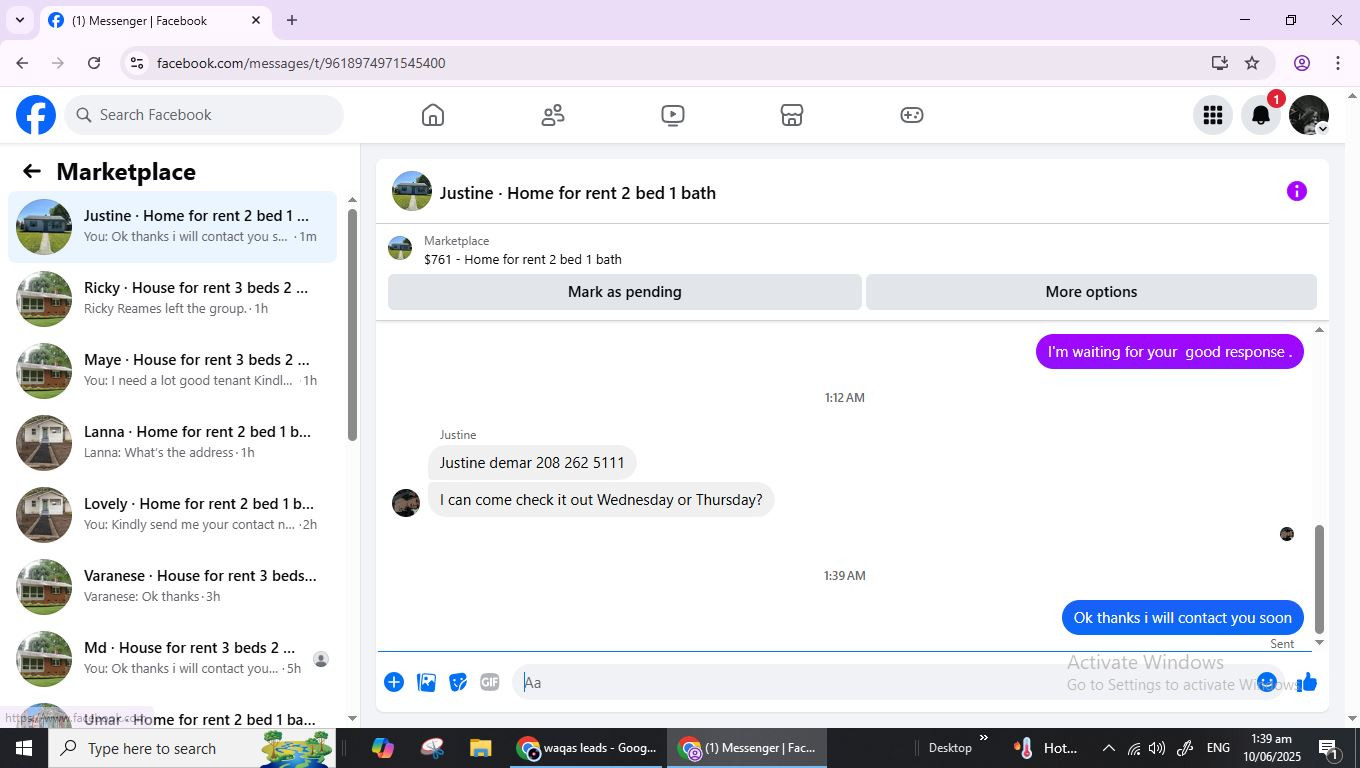Go to the Home feed icon
This screenshot has width=1360, height=768.
(433, 115)
